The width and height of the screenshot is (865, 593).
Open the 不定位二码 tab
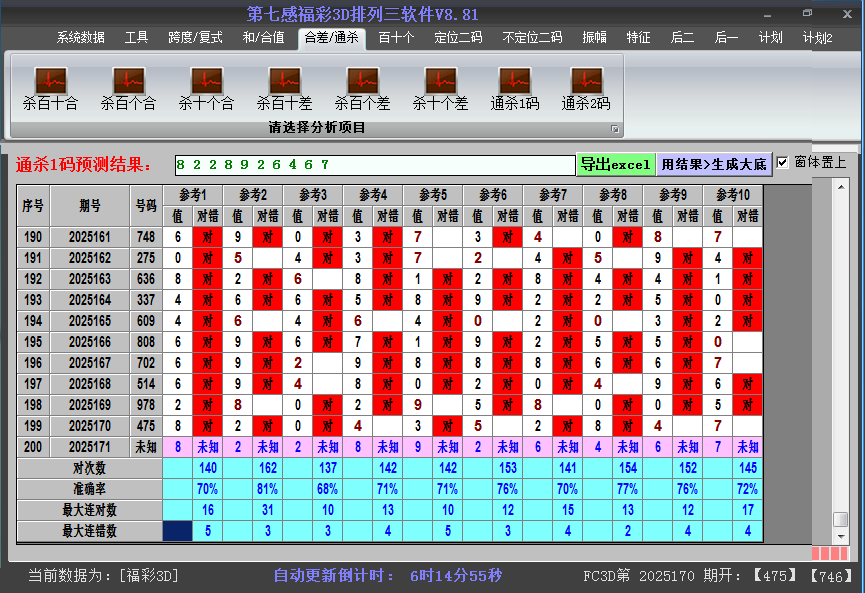(x=532, y=38)
